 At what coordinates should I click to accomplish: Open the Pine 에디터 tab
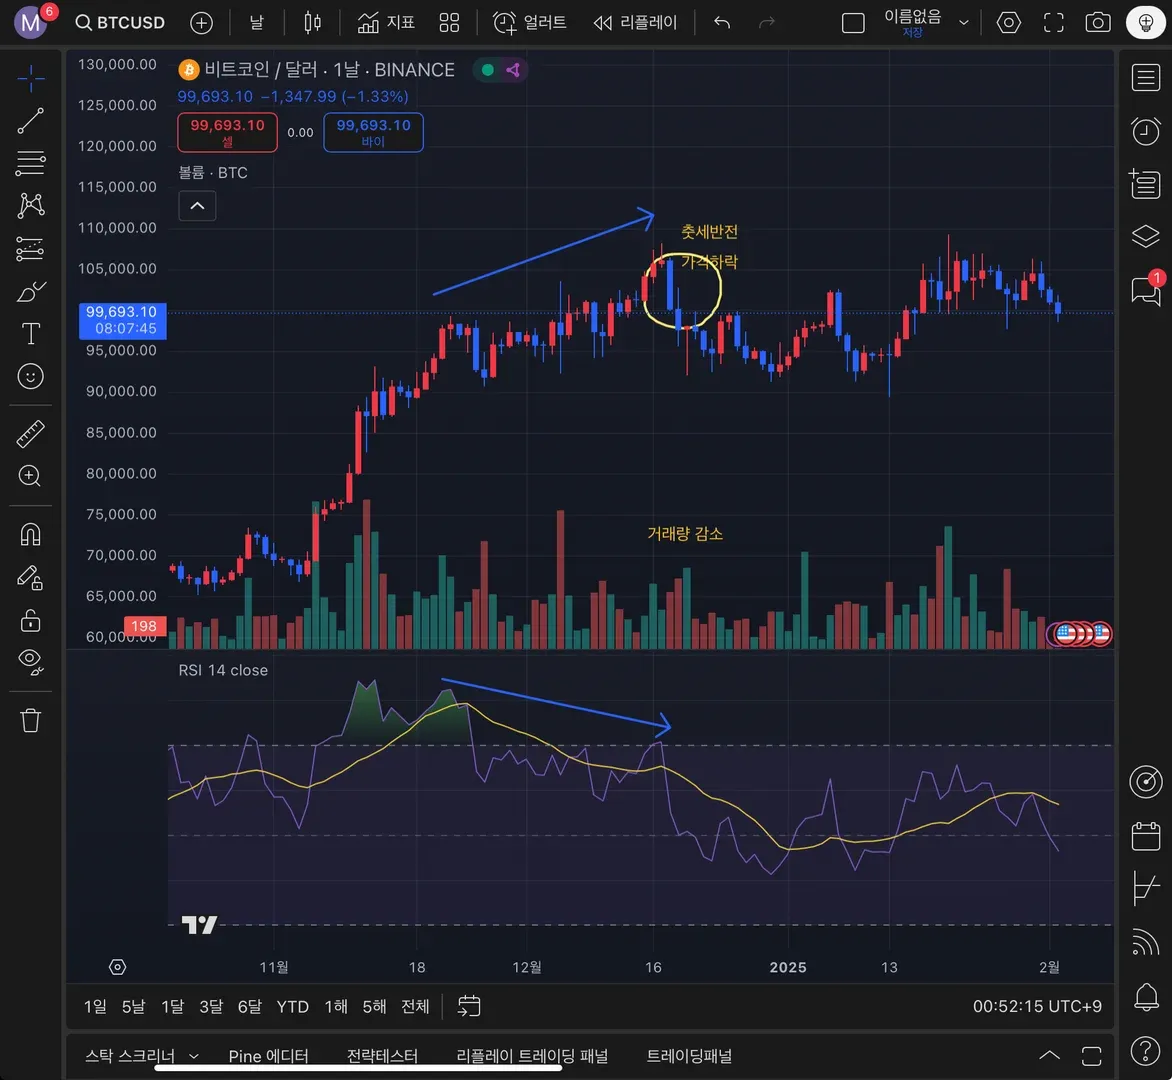[x=268, y=1056]
